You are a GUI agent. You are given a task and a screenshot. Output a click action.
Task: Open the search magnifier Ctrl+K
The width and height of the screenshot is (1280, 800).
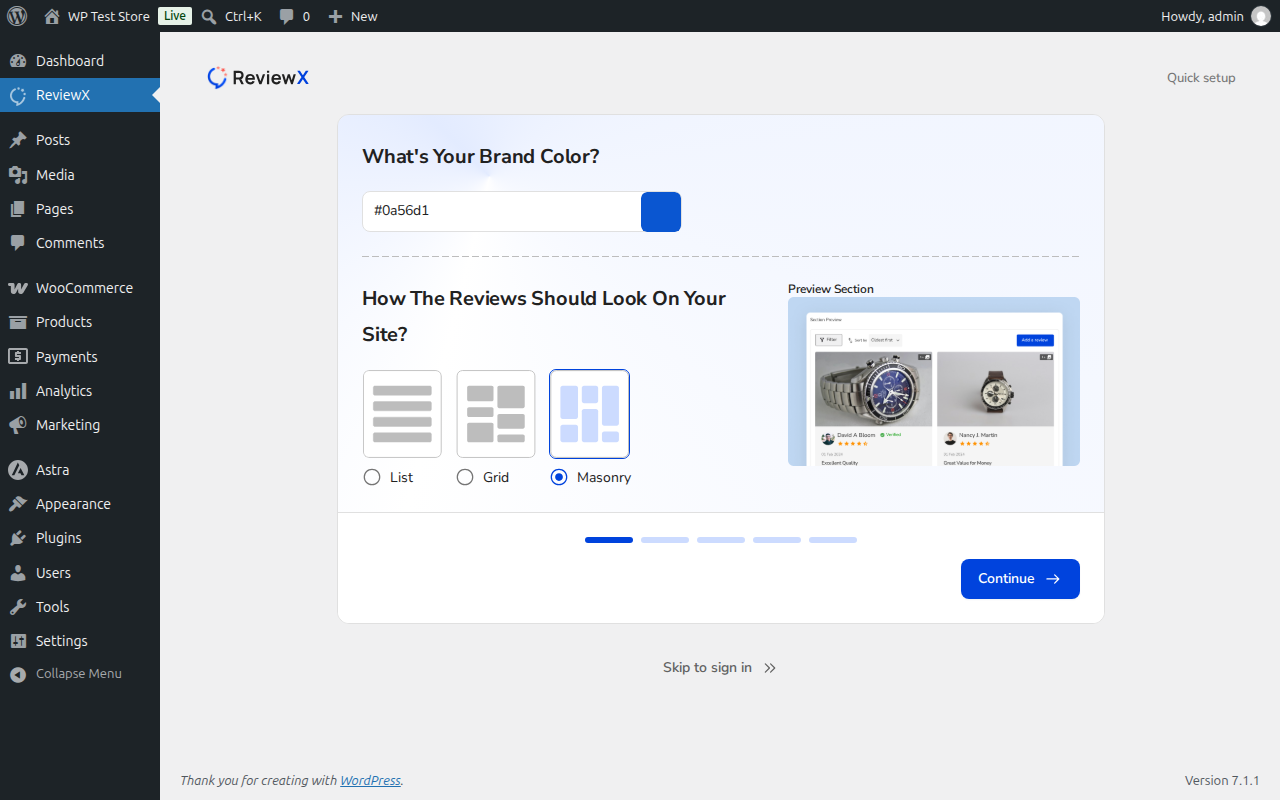[x=209, y=16]
